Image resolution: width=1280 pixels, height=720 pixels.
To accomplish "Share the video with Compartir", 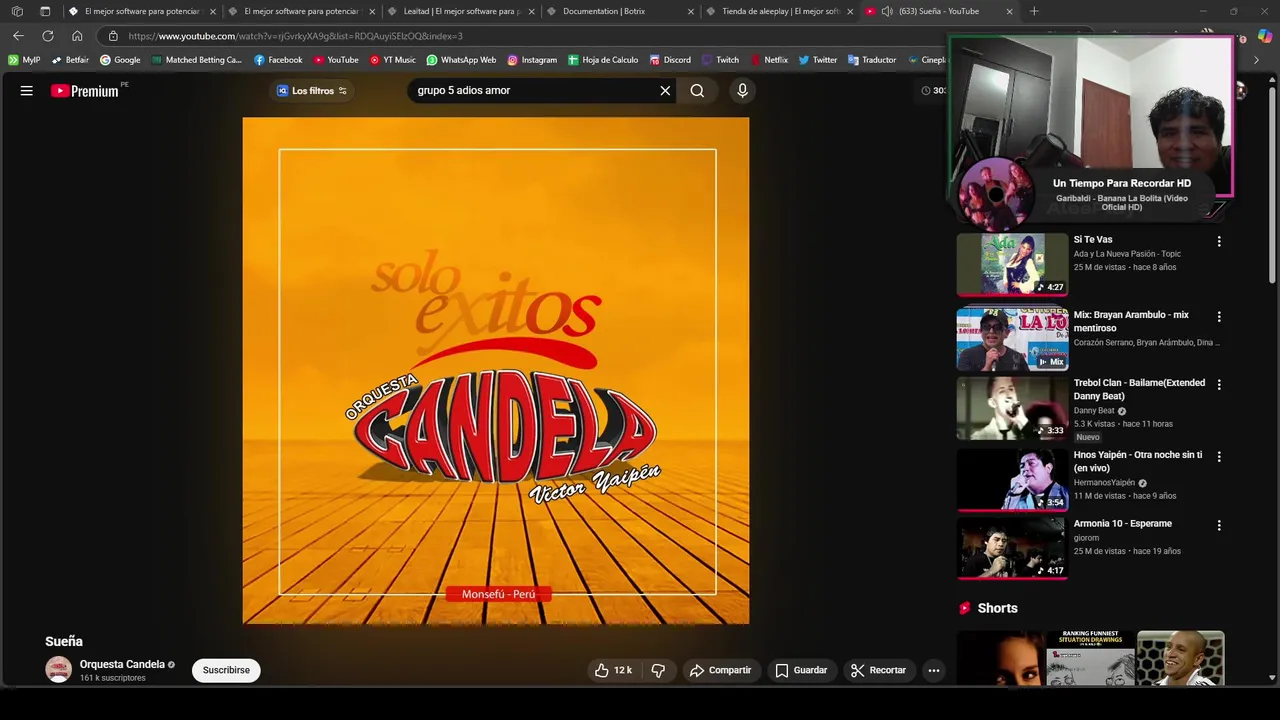I will click(720, 670).
